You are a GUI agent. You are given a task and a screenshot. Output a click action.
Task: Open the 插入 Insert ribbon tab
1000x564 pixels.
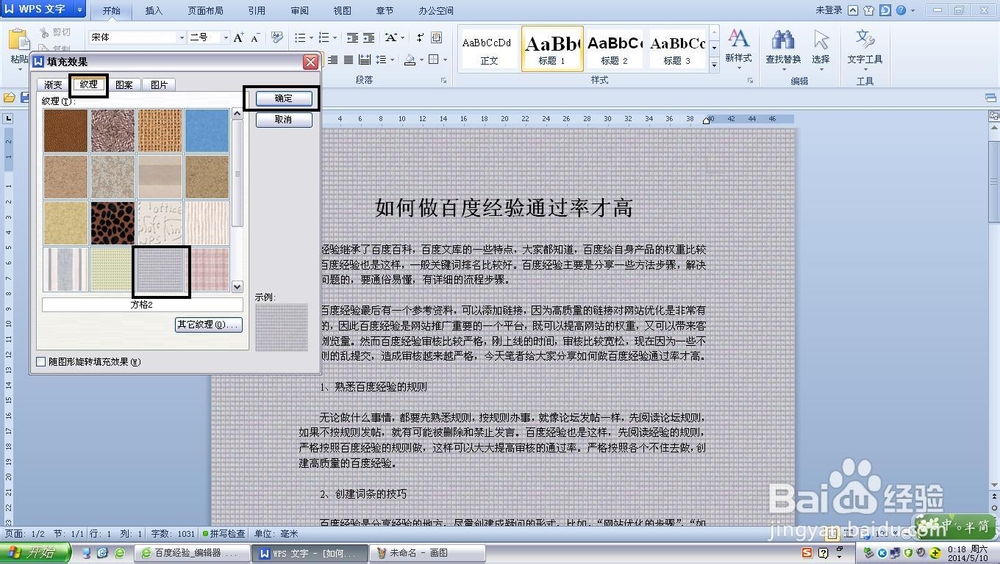[x=154, y=10]
